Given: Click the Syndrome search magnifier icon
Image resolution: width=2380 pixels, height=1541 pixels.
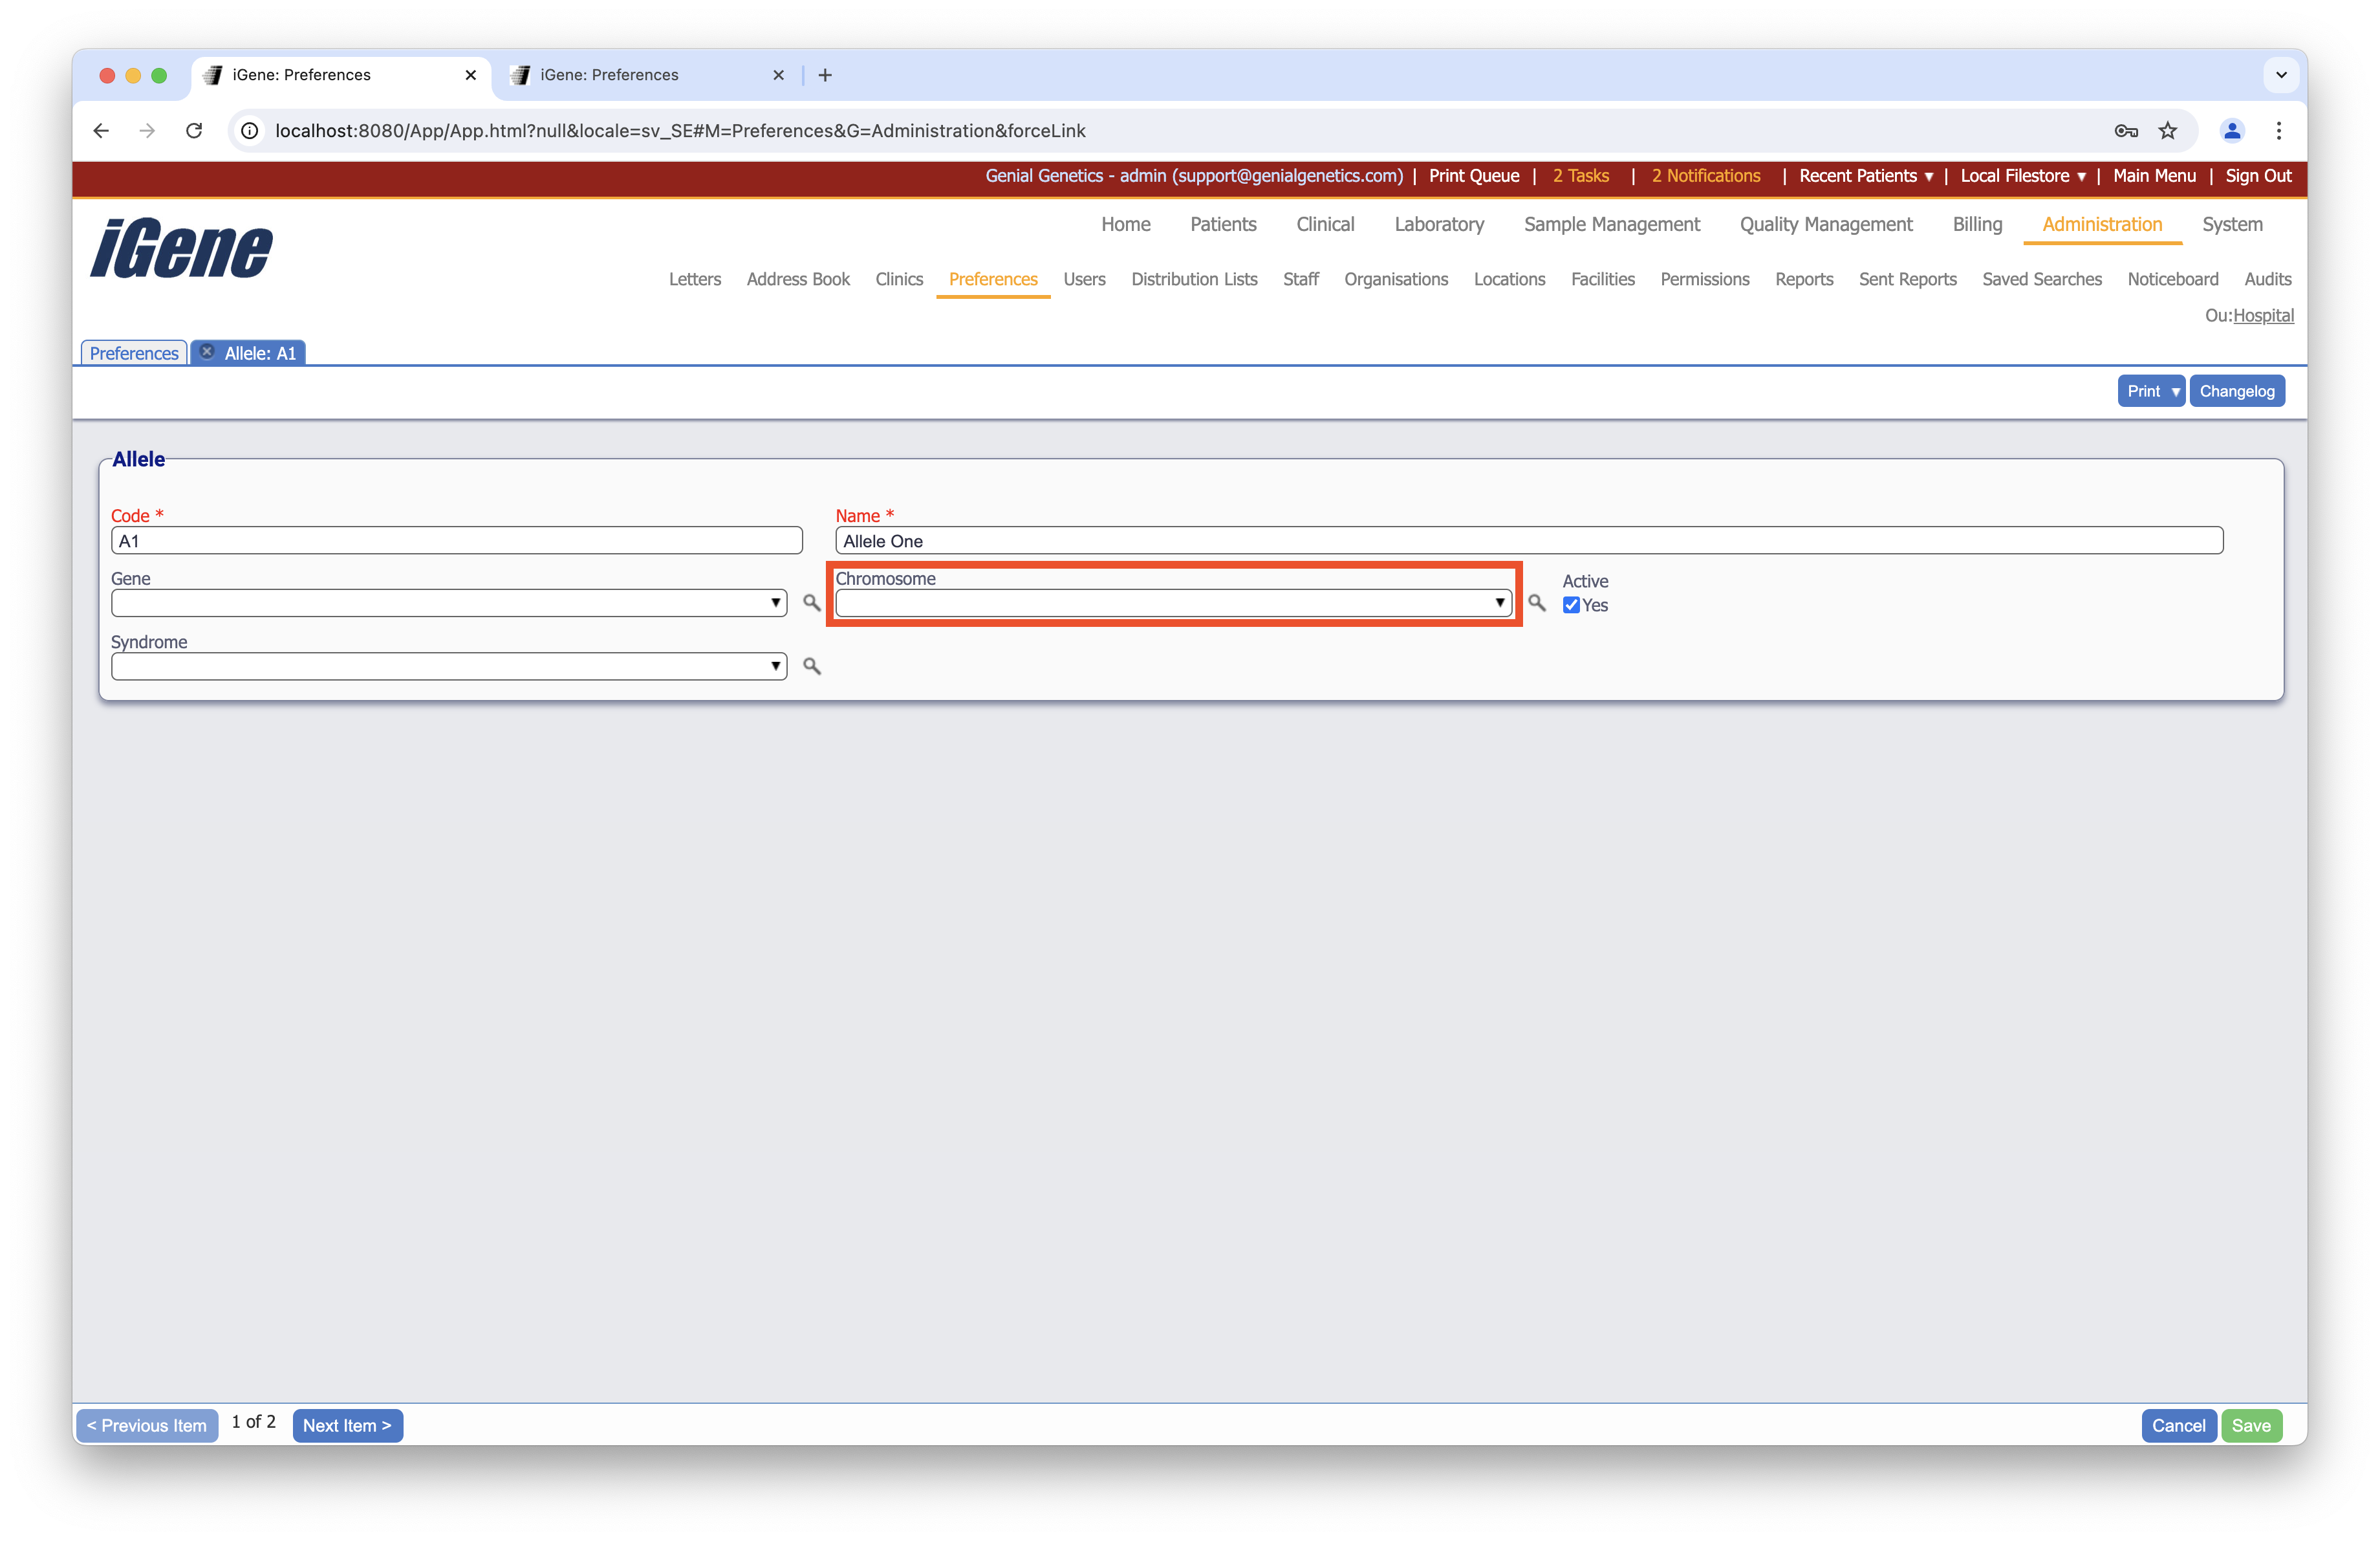Looking at the screenshot, I should click(811, 666).
